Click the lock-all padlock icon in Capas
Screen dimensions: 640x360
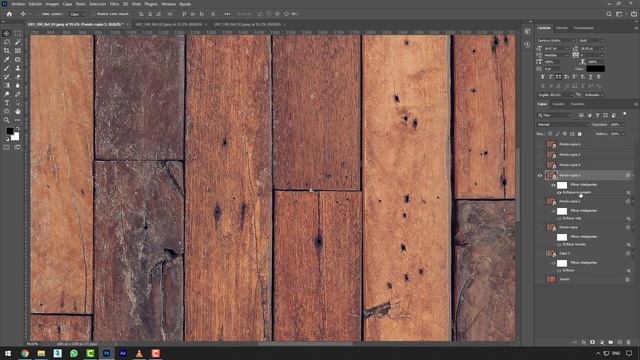[x=579, y=134]
